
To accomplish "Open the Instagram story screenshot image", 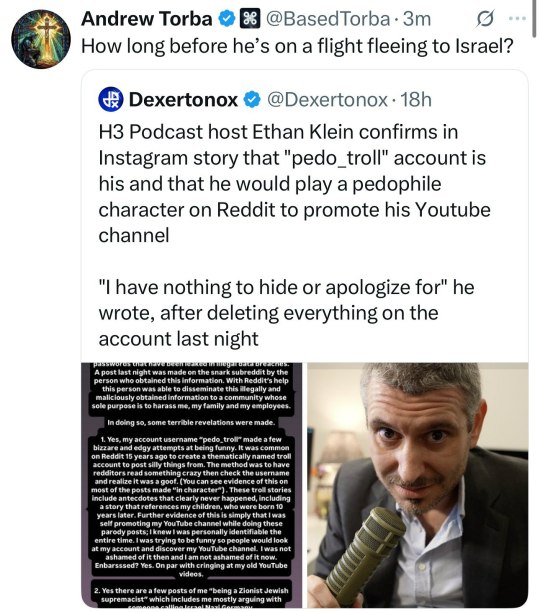I will (192, 485).
